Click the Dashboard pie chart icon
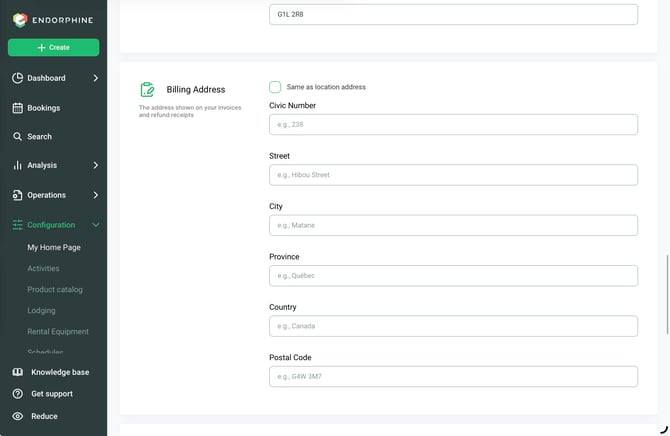670x436 pixels. click(18, 78)
